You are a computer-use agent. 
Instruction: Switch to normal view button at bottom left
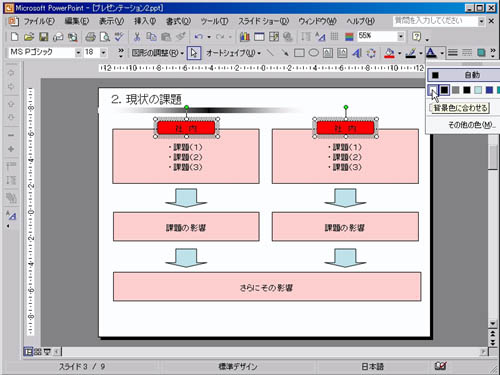point(28,351)
